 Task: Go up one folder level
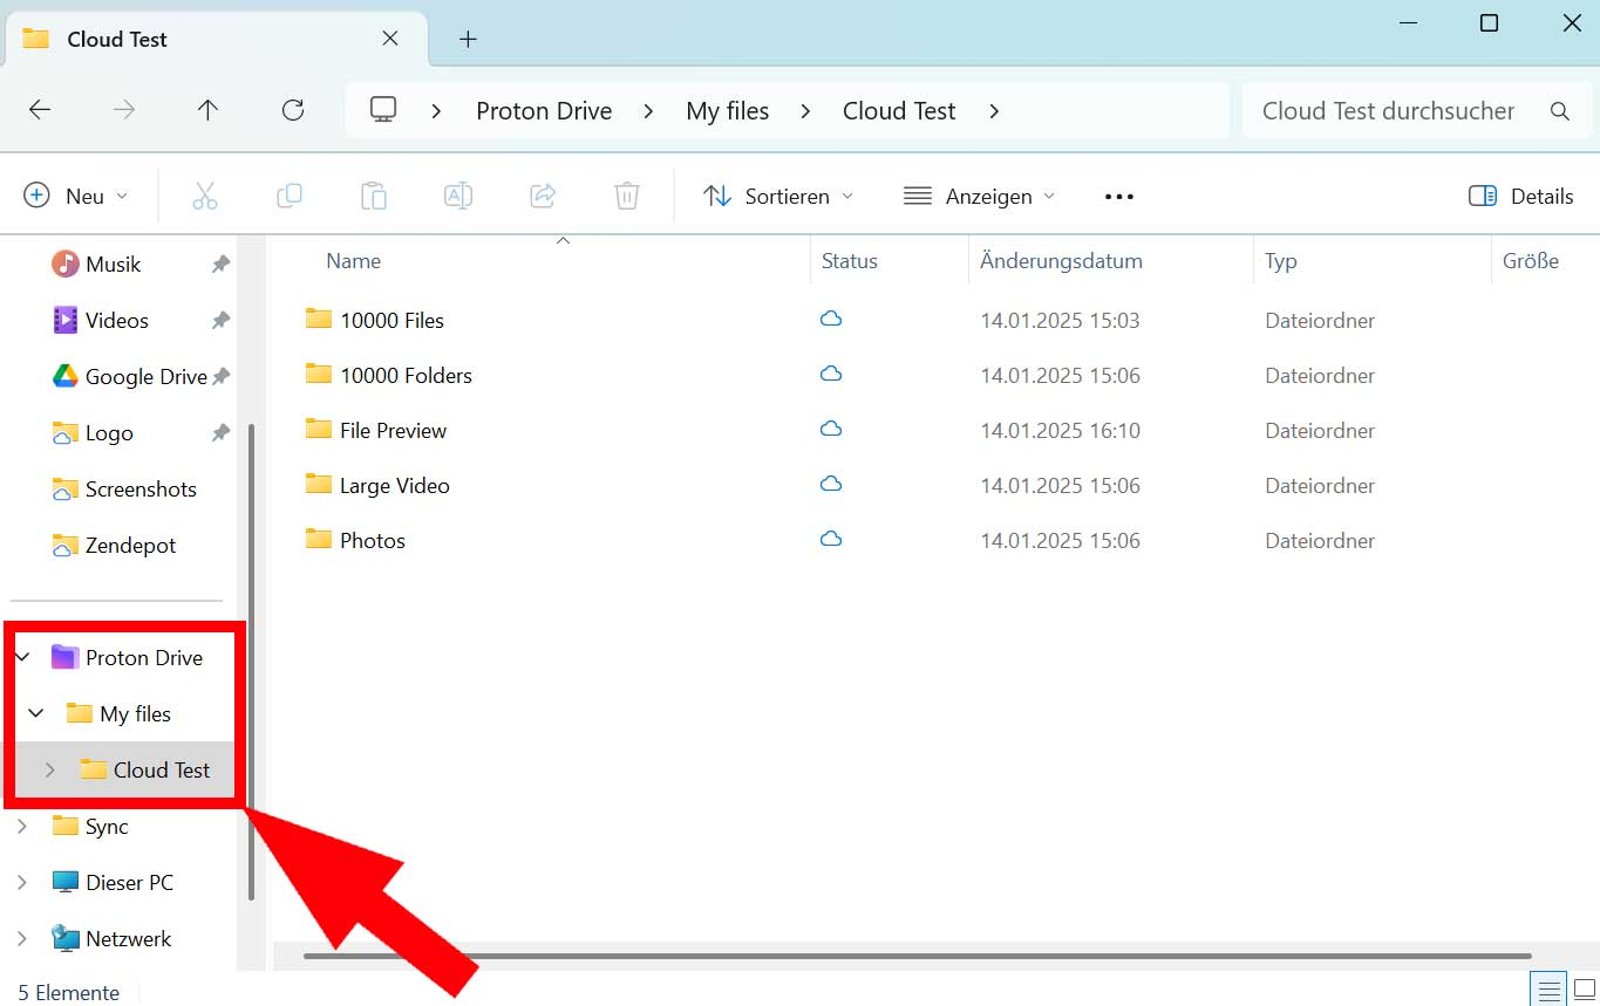click(x=208, y=110)
